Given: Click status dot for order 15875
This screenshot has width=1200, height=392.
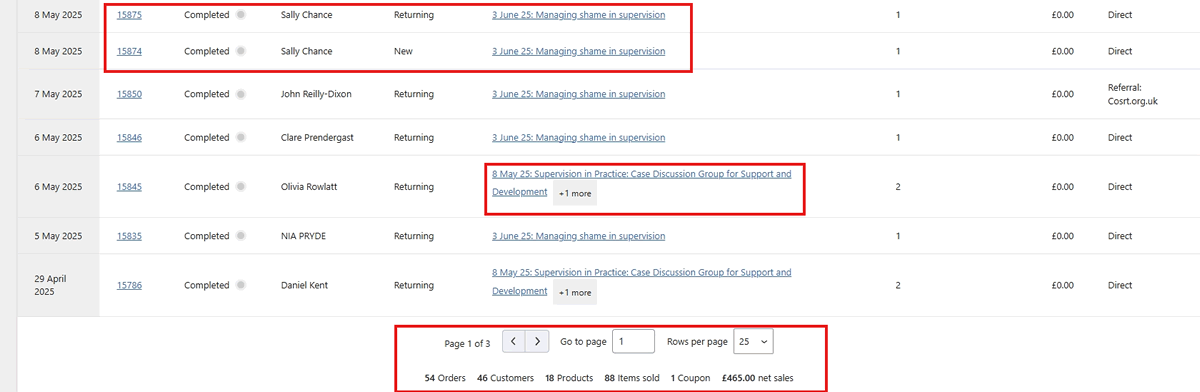Looking at the screenshot, I should pos(240,16).
